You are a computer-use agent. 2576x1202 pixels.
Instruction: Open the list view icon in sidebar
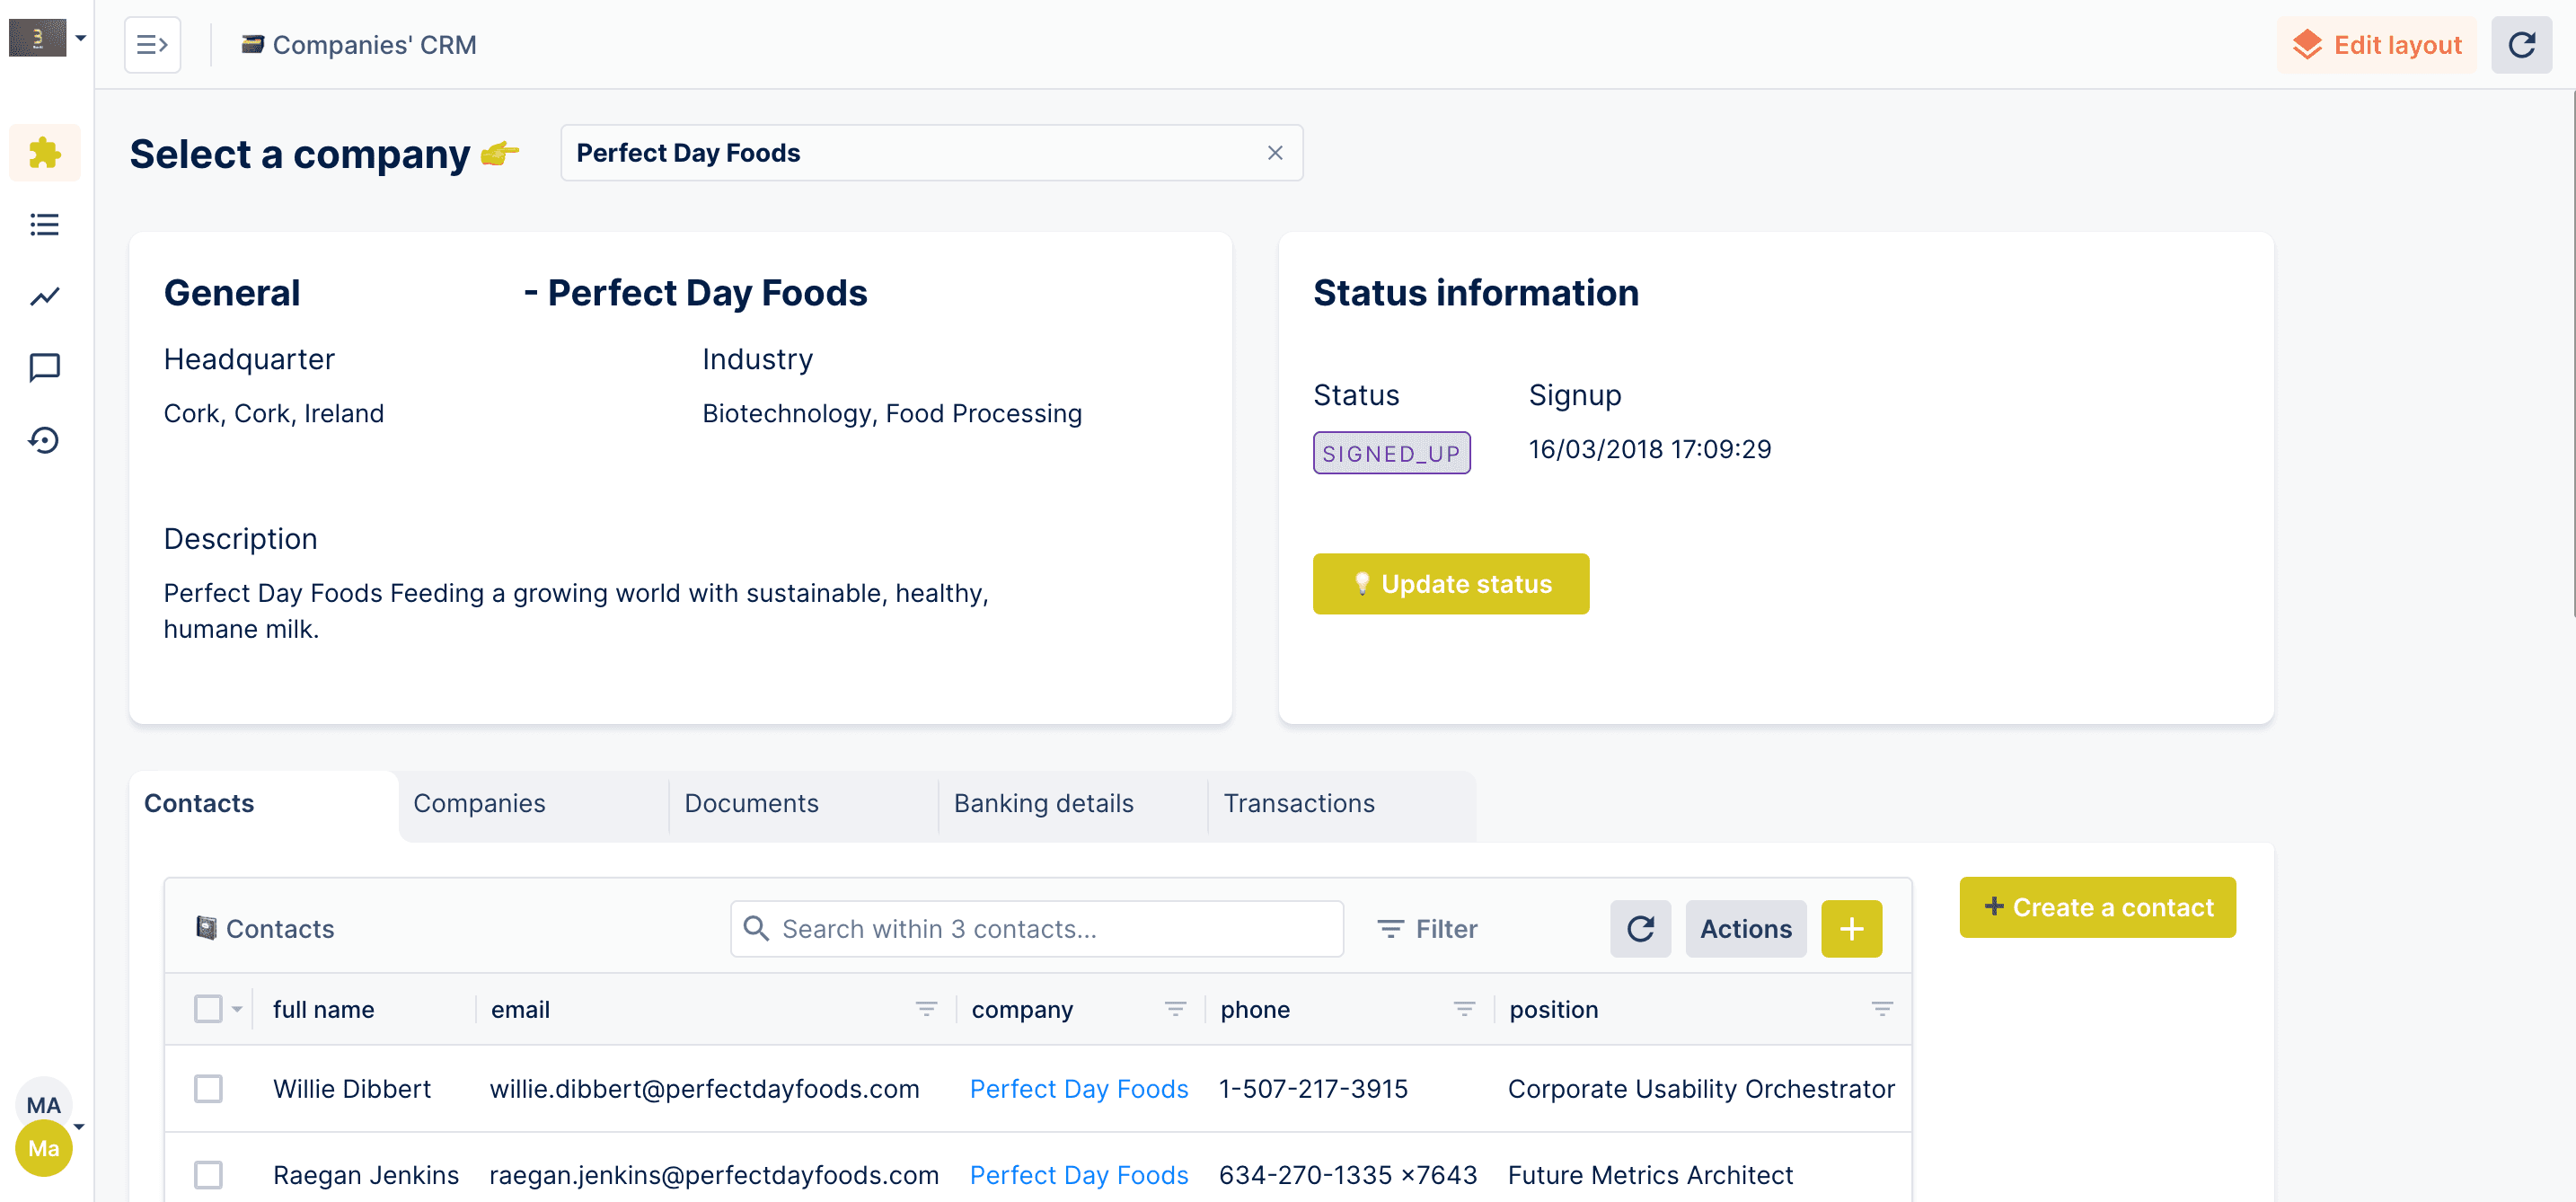(44, 224)
